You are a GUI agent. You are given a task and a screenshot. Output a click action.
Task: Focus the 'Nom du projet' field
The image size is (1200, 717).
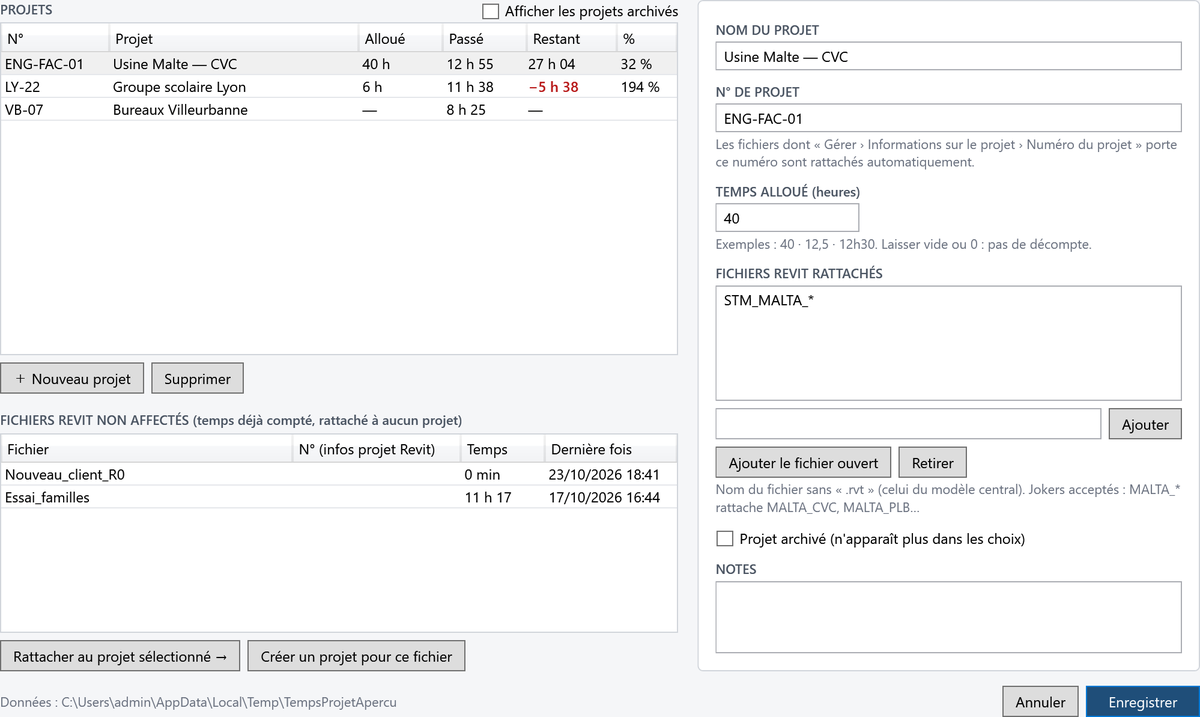[949, 57]
